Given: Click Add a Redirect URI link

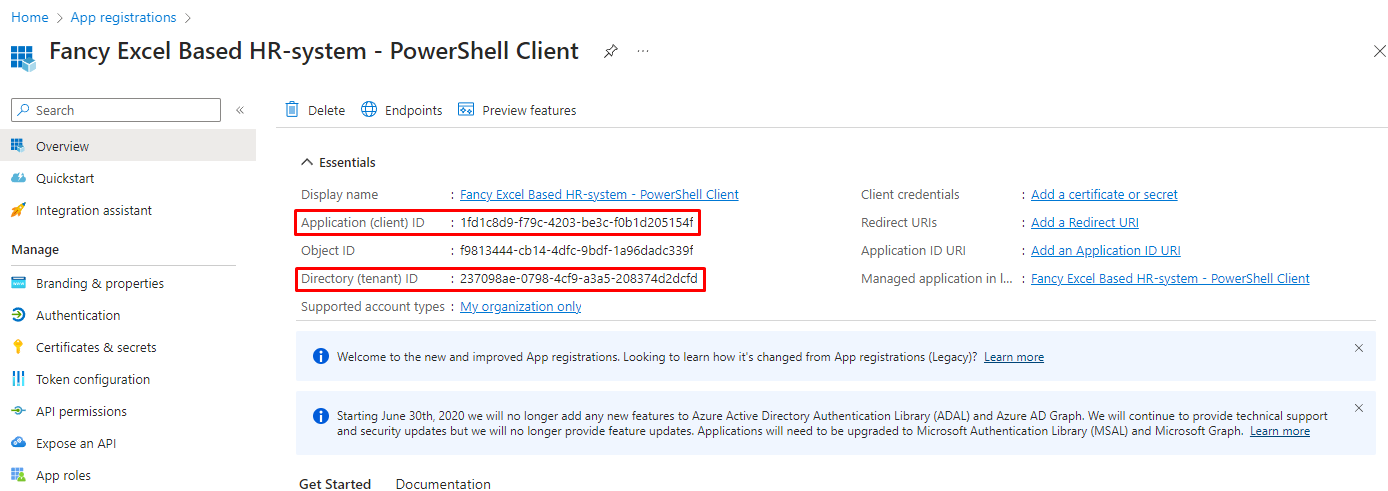Looking at the screenshot, I should pos(1084,222).
